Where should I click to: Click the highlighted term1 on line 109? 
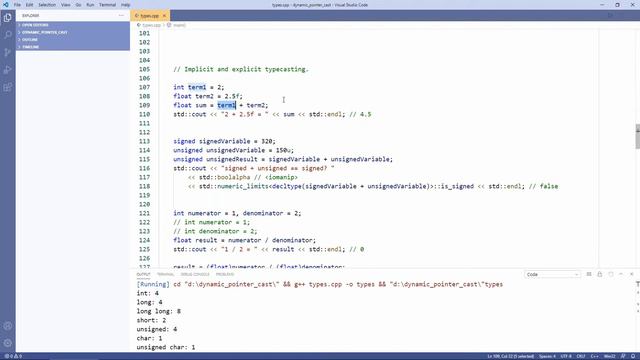point(227,105)
